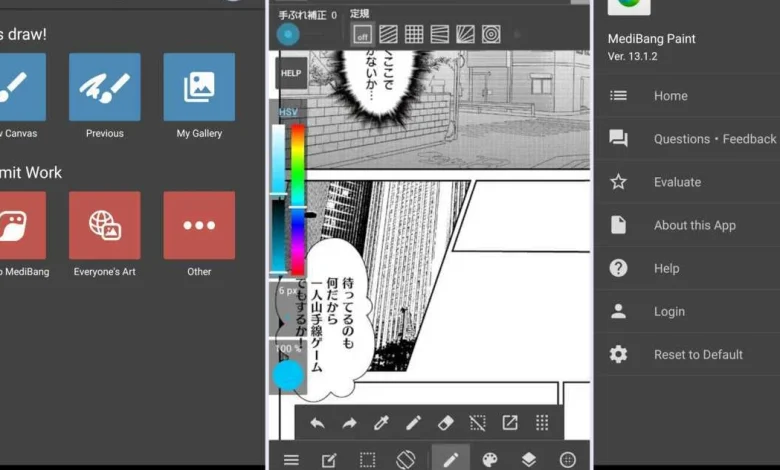Open the color palette panel
780x470 pixels.
[489, 459]
